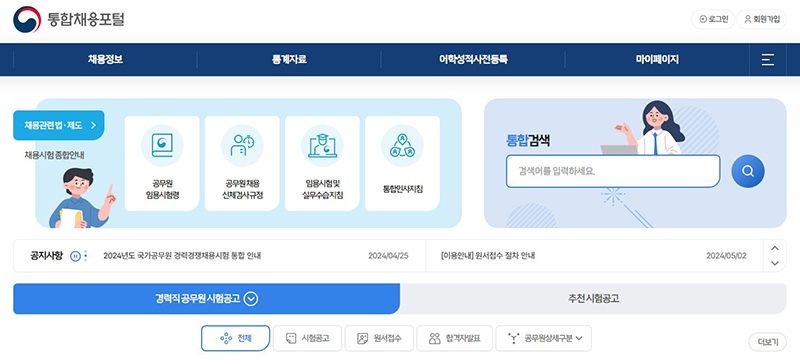The image size is (800, 364).
Task: Click the 공지사항 label
Action: (x=46, y=256)
